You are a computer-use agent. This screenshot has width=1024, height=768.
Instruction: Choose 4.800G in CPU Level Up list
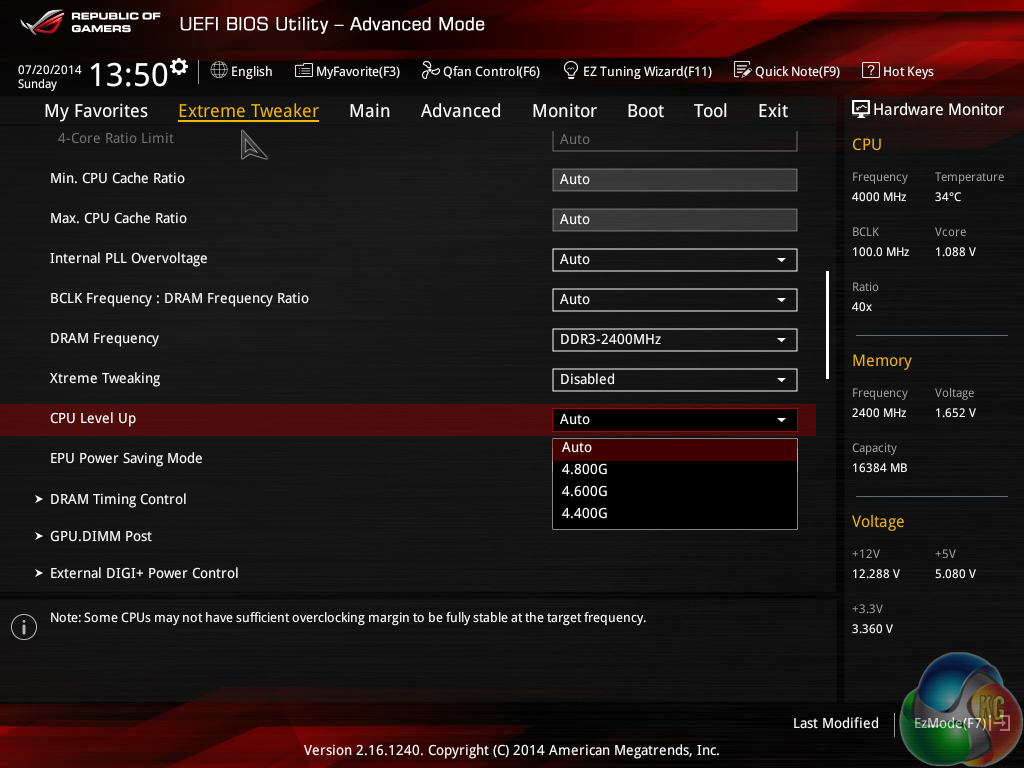(675, 470)
